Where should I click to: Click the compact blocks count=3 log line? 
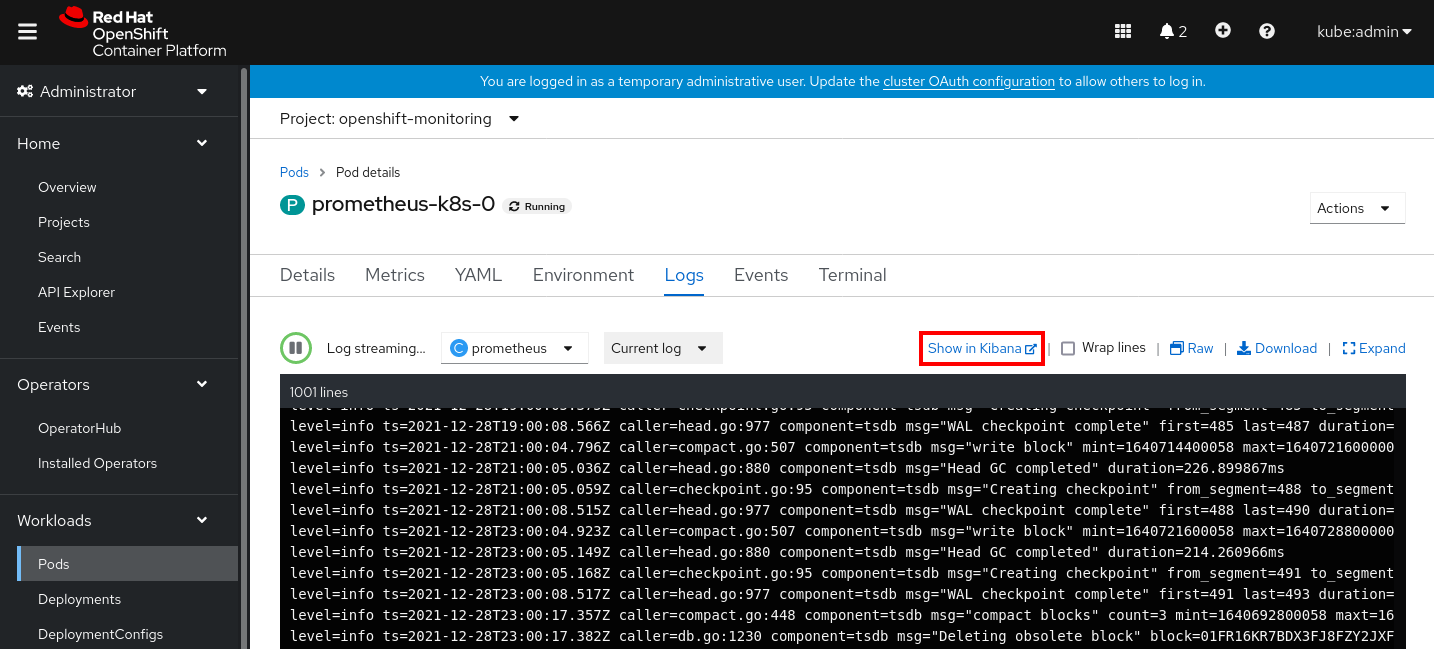click(x=842, y=615)
